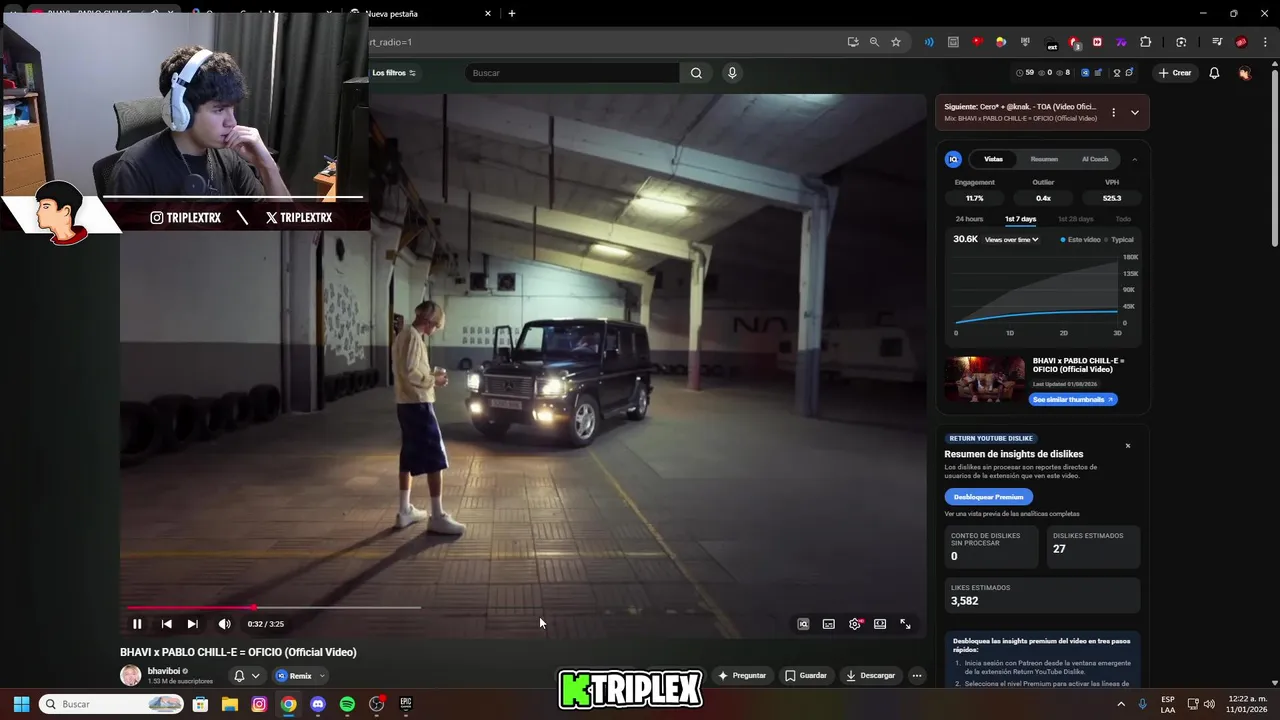Open bhaviboi channel avatar
The width and height of the screenshot is (1280, 720).
pos(131,675)
